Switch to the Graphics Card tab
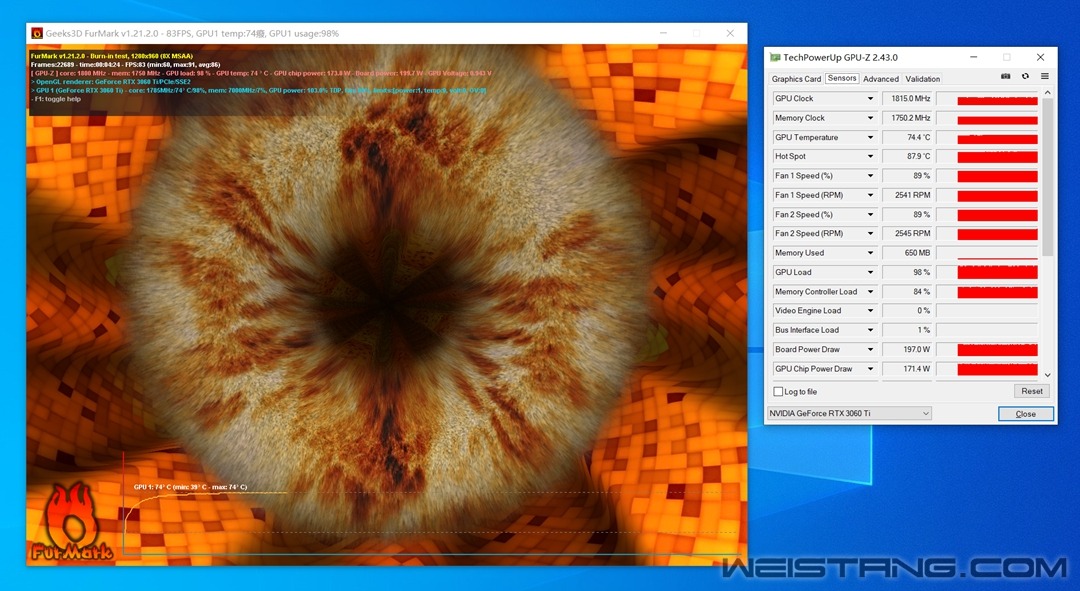1080x591 pixels. [x=796, y=79]
